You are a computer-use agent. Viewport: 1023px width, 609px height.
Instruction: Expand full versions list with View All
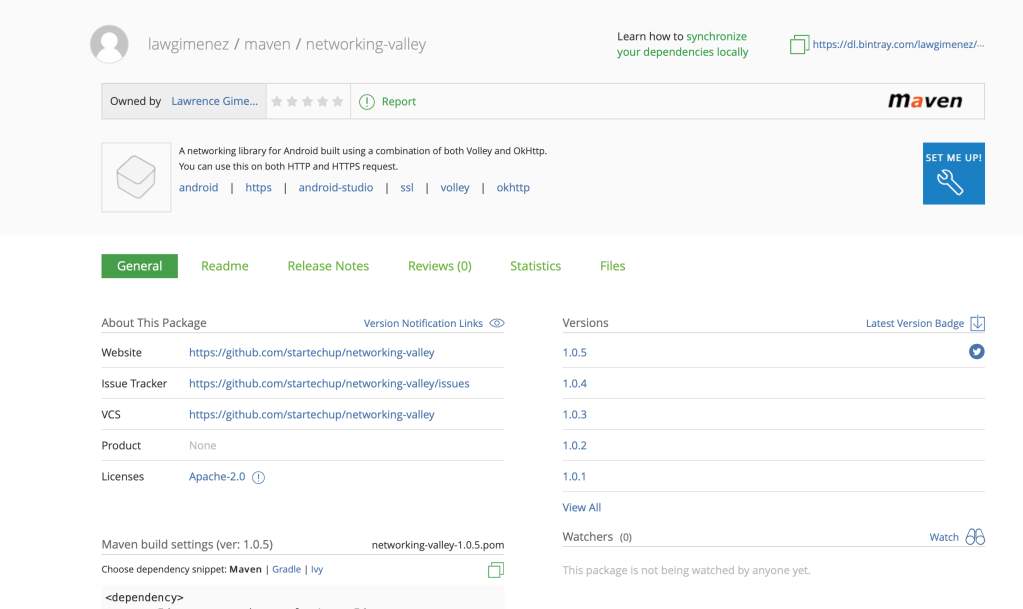coord(581,507)
